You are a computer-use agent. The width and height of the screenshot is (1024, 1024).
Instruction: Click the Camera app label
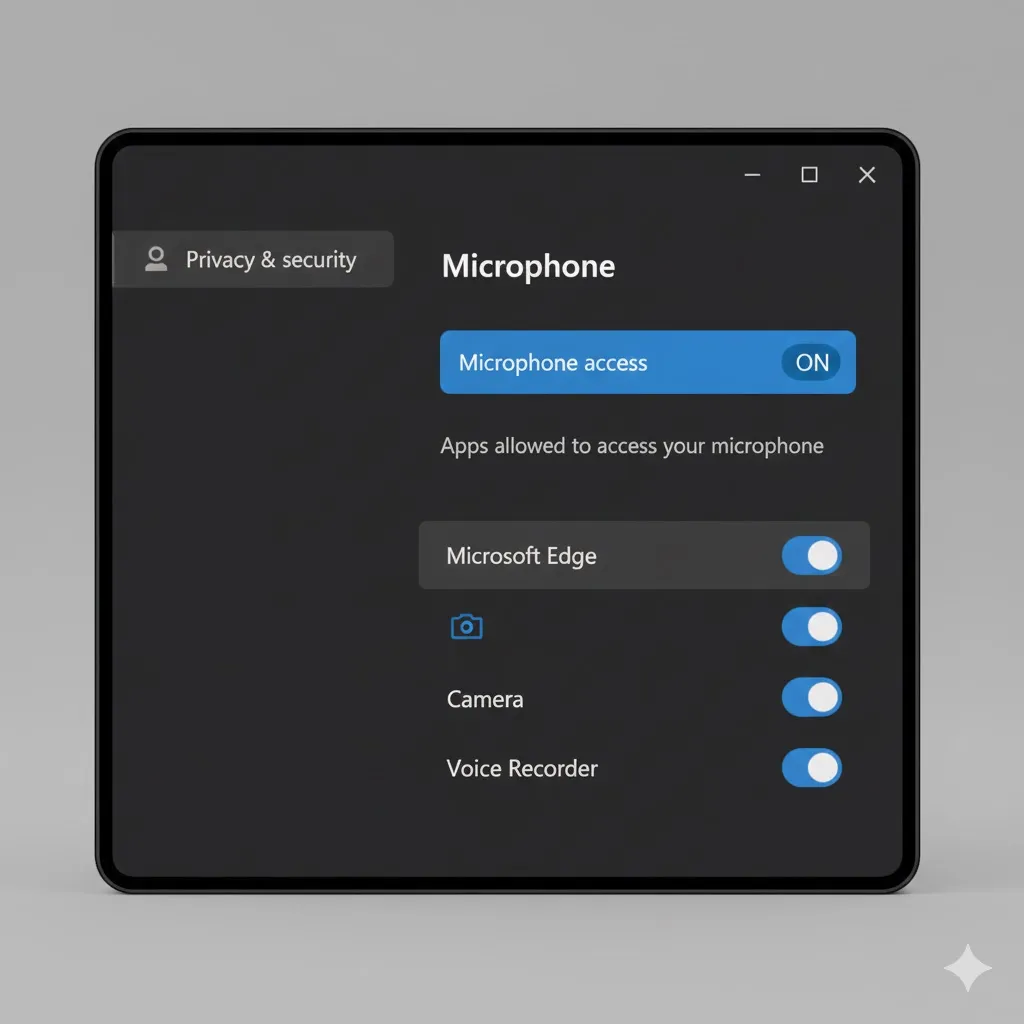coord(485,699)
